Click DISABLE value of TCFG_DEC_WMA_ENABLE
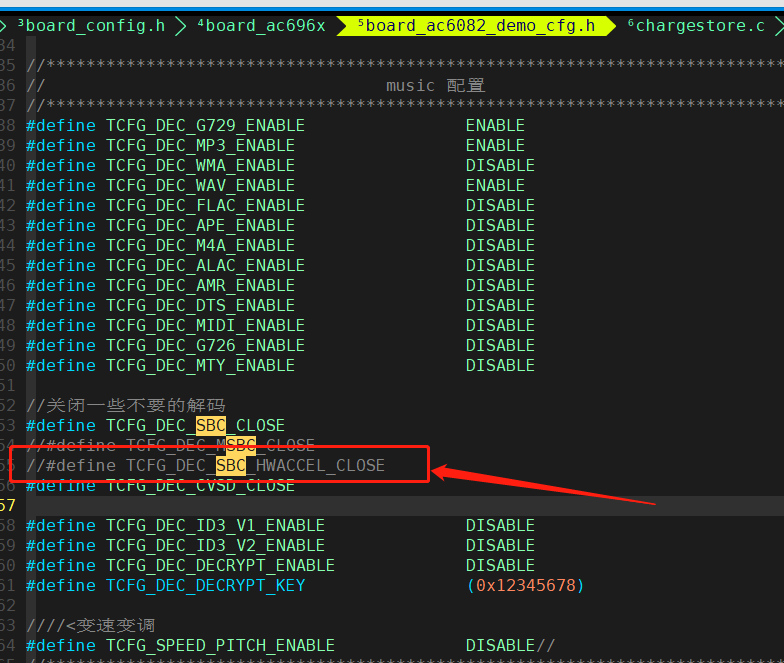This screenshot has width=784, height=663. click(x=500, y=166)
